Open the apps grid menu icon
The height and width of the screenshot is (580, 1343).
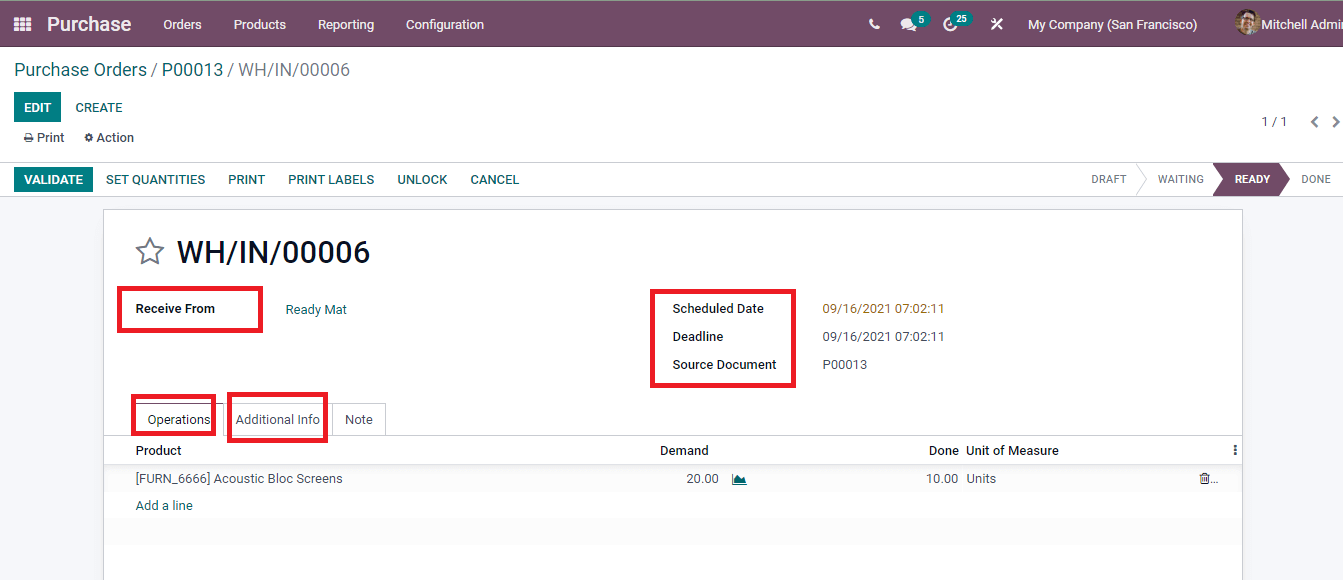[x=22, y=24]
